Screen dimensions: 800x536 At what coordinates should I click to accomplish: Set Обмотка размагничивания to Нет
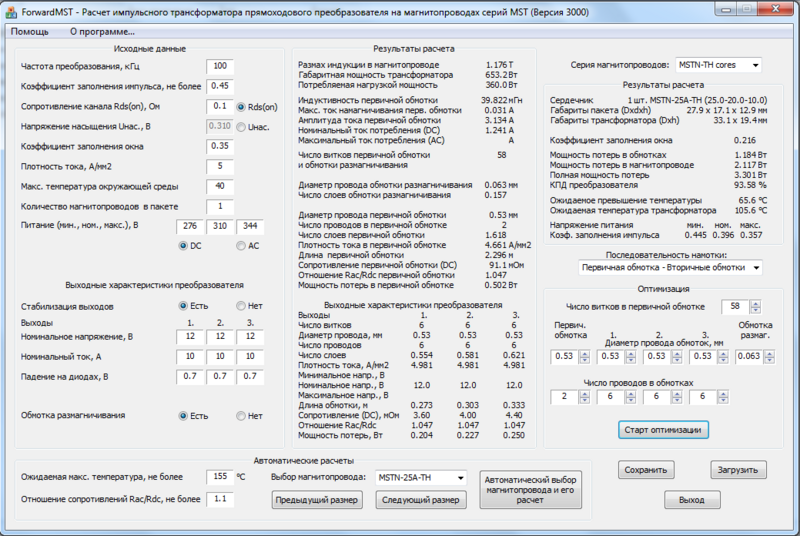[241, 416]
